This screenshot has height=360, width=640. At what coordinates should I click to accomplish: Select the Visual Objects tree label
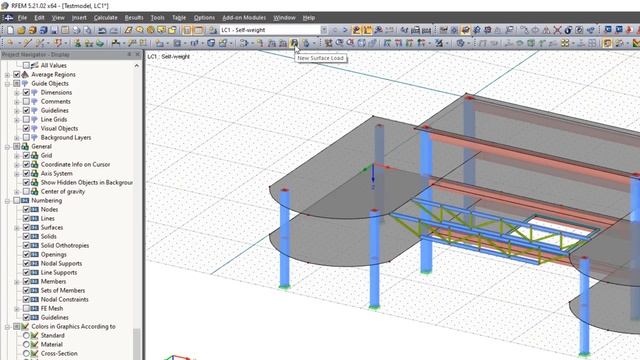[x=59, y=128]
